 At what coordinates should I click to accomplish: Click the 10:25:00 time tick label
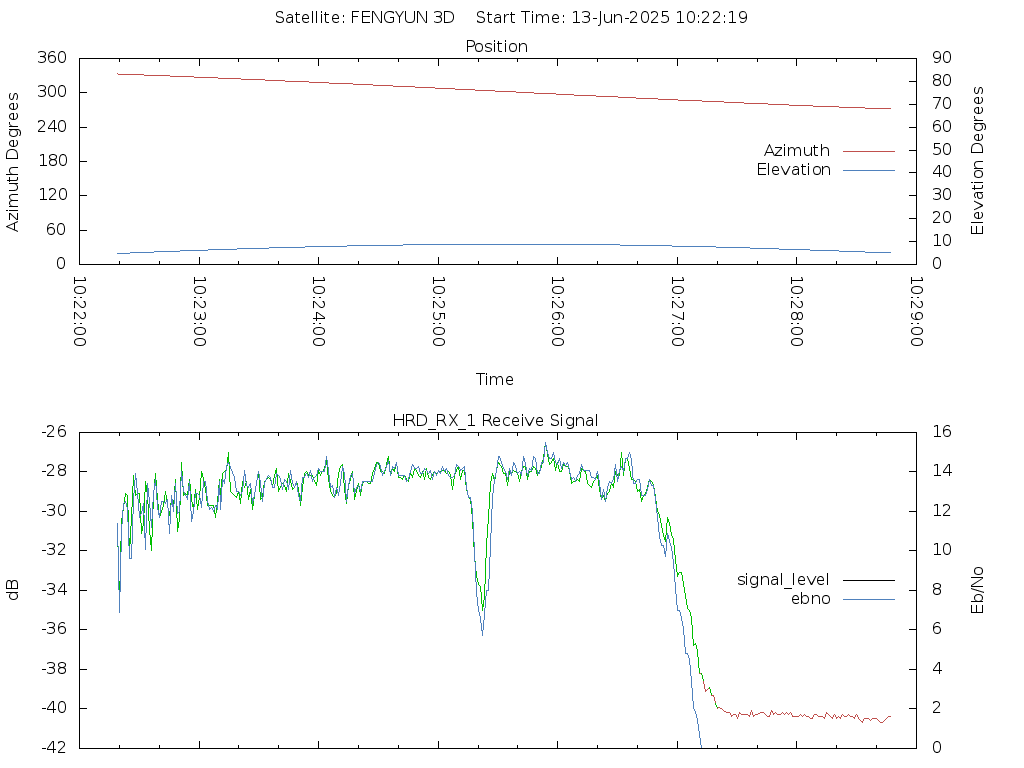pos(438,312)
